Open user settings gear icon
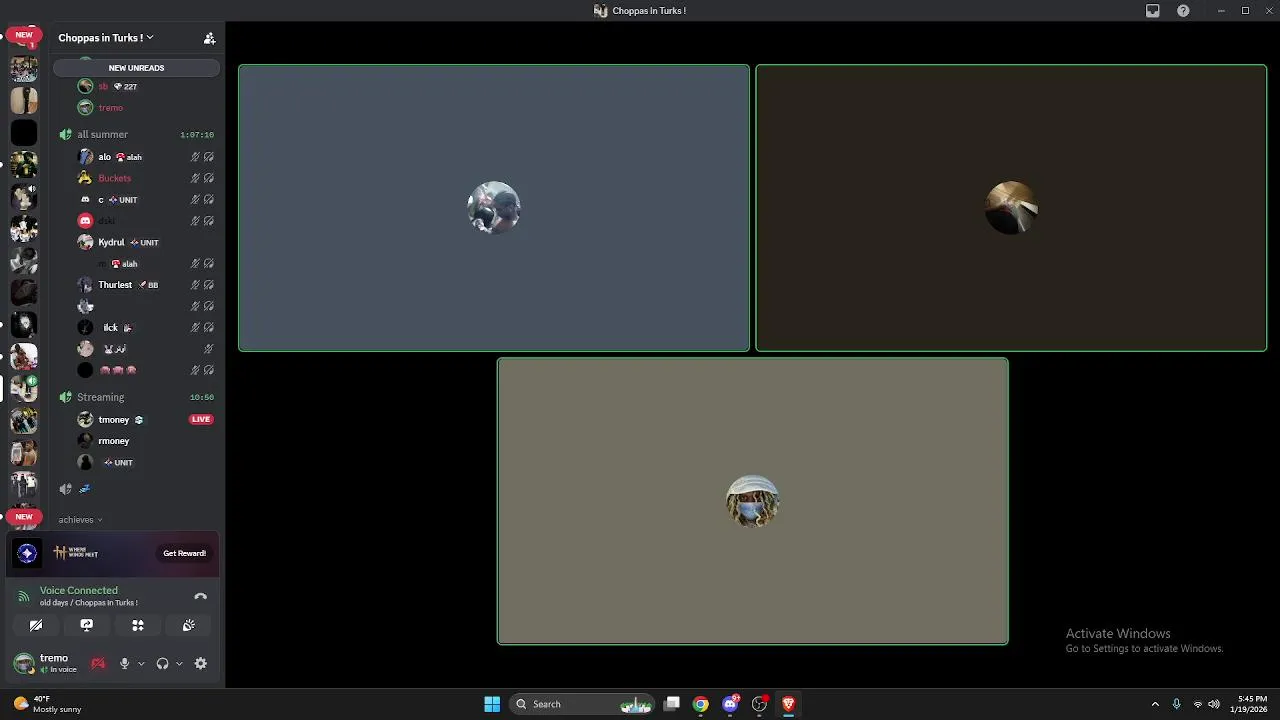Viewport: 1280px width, 720px height. point(201,663)
